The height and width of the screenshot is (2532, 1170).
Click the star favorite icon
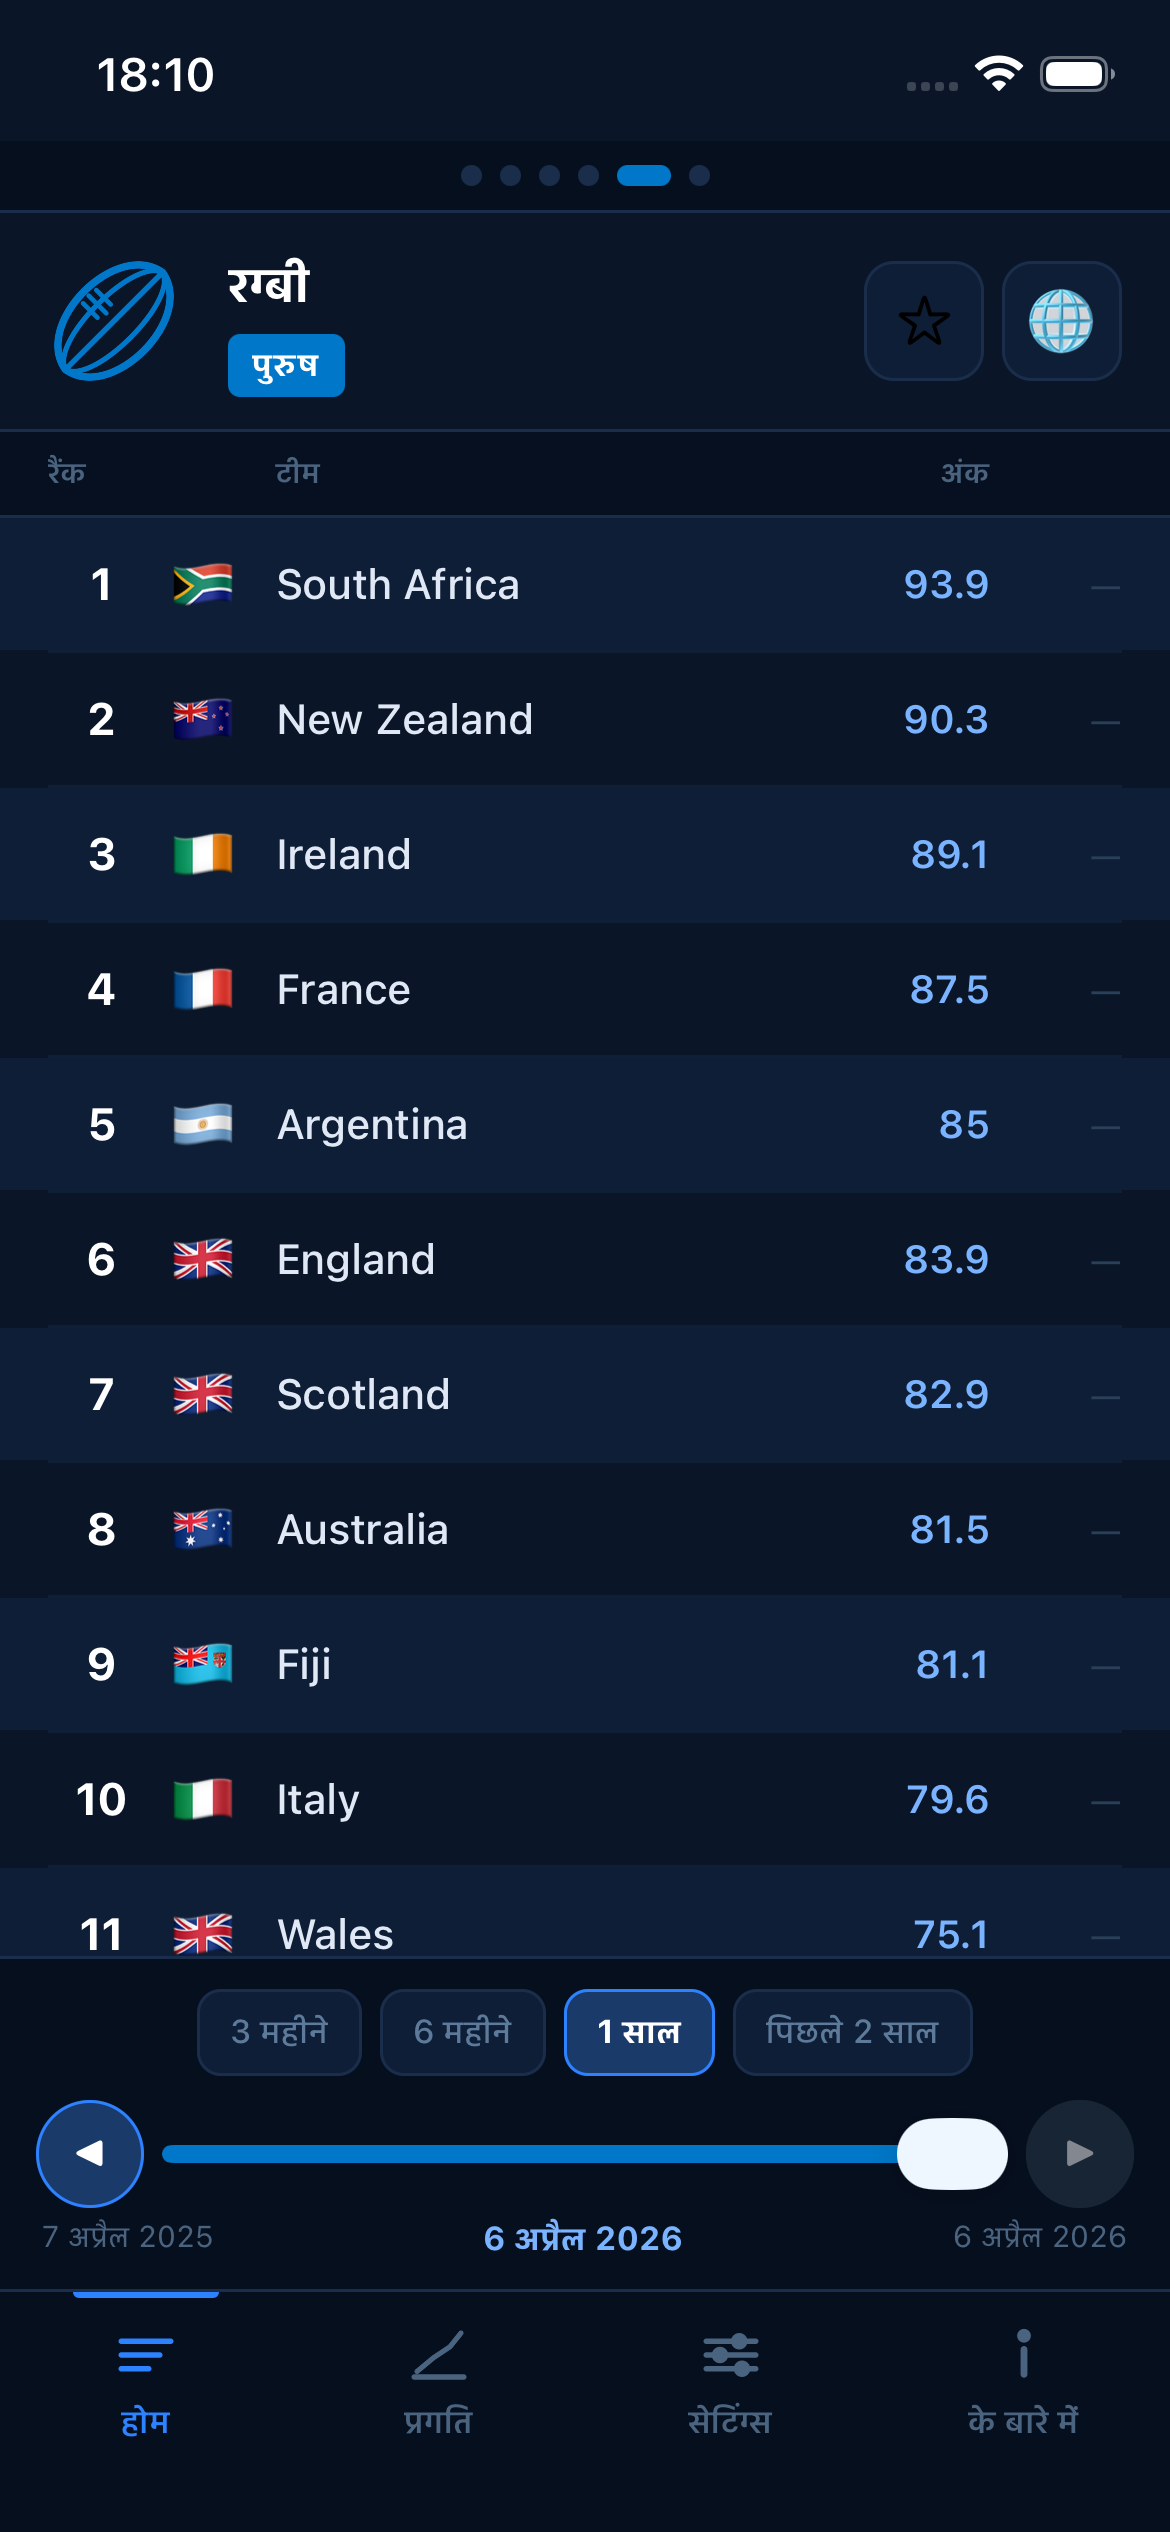[x=923, y=322]
